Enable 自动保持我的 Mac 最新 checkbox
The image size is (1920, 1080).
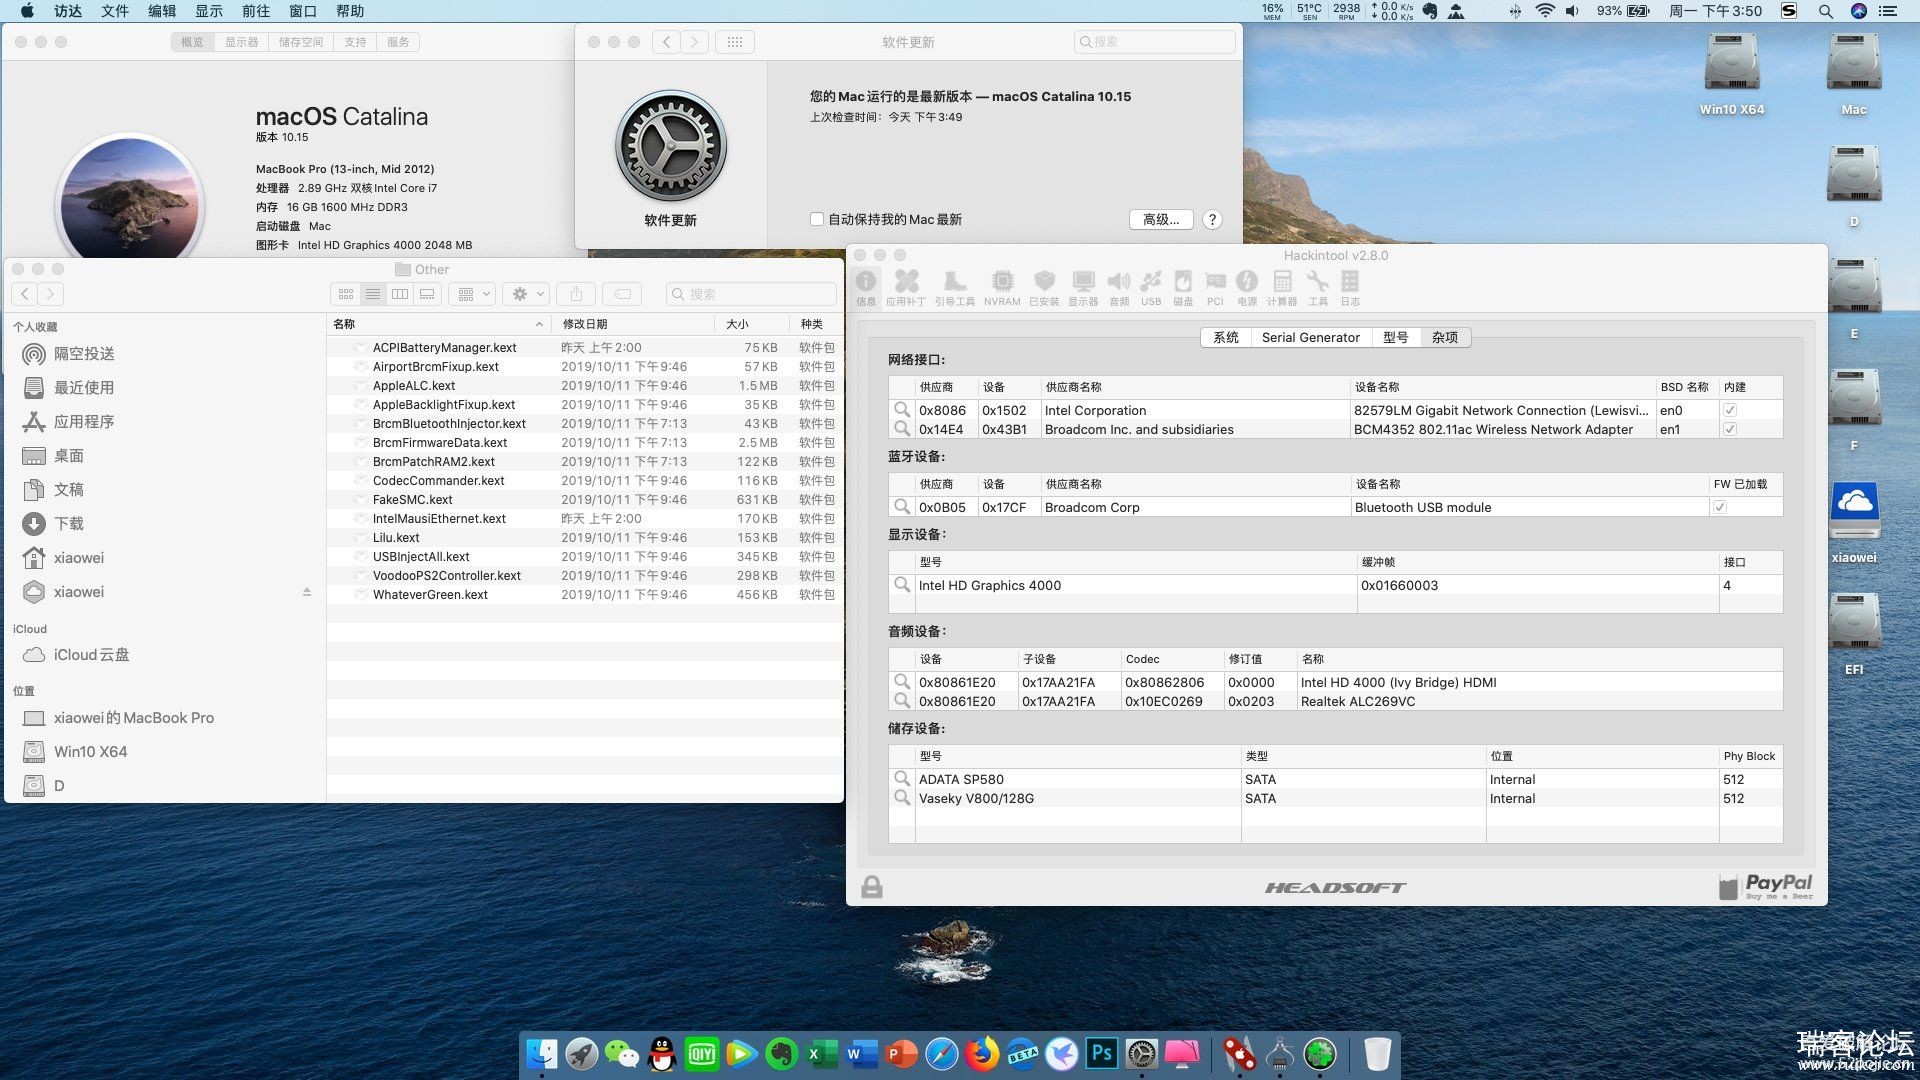tap(817, 219)
